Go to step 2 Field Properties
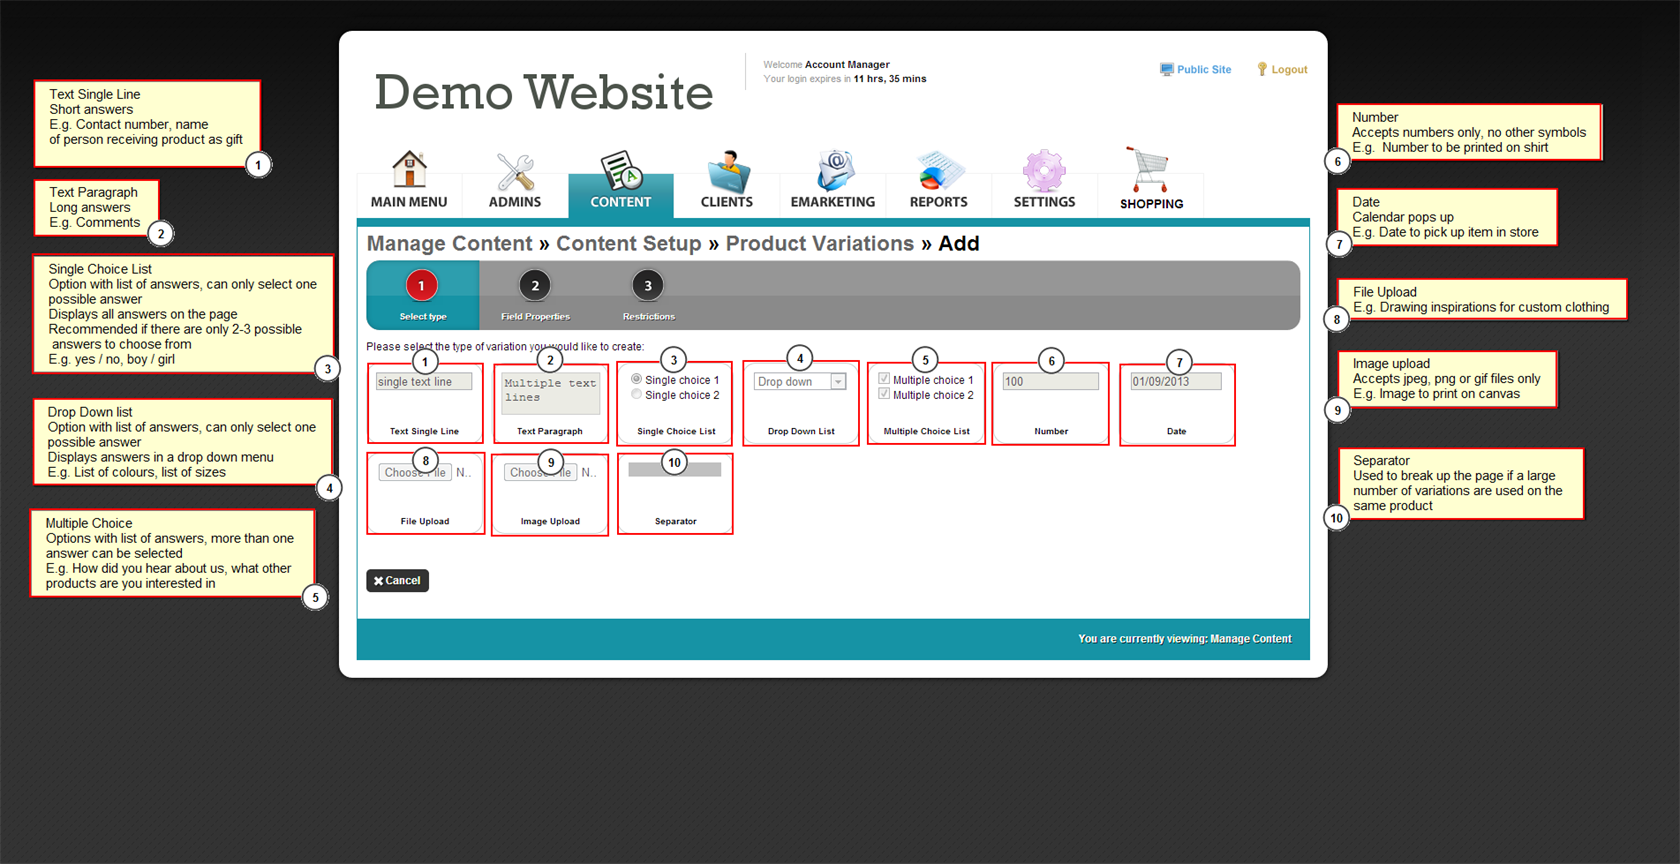This screenshot has height=864, width=1680. pyautogui.click(x=535, y=287)
